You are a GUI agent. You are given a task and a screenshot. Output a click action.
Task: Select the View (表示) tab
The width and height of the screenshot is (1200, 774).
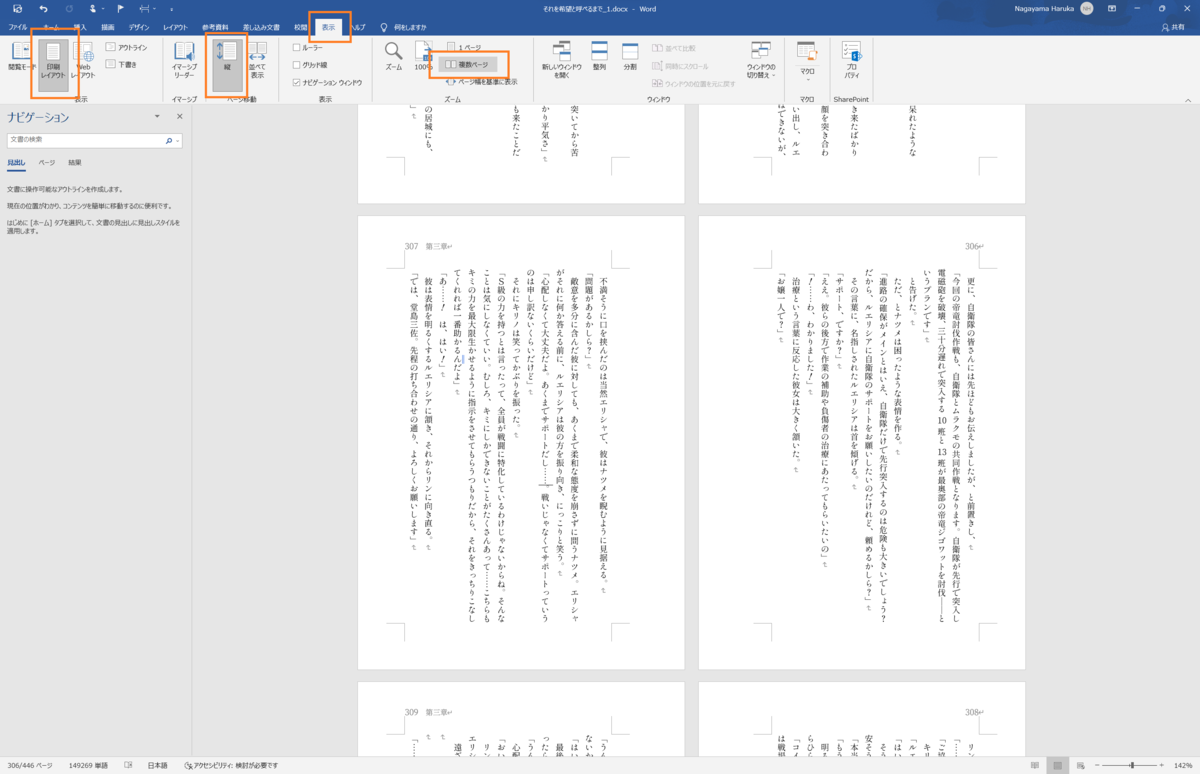point(329,27)
